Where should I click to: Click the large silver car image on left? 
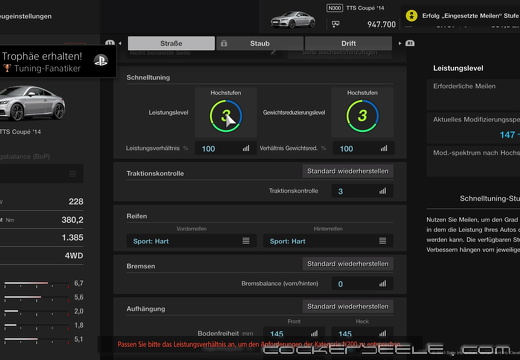[x=32, y=103]
